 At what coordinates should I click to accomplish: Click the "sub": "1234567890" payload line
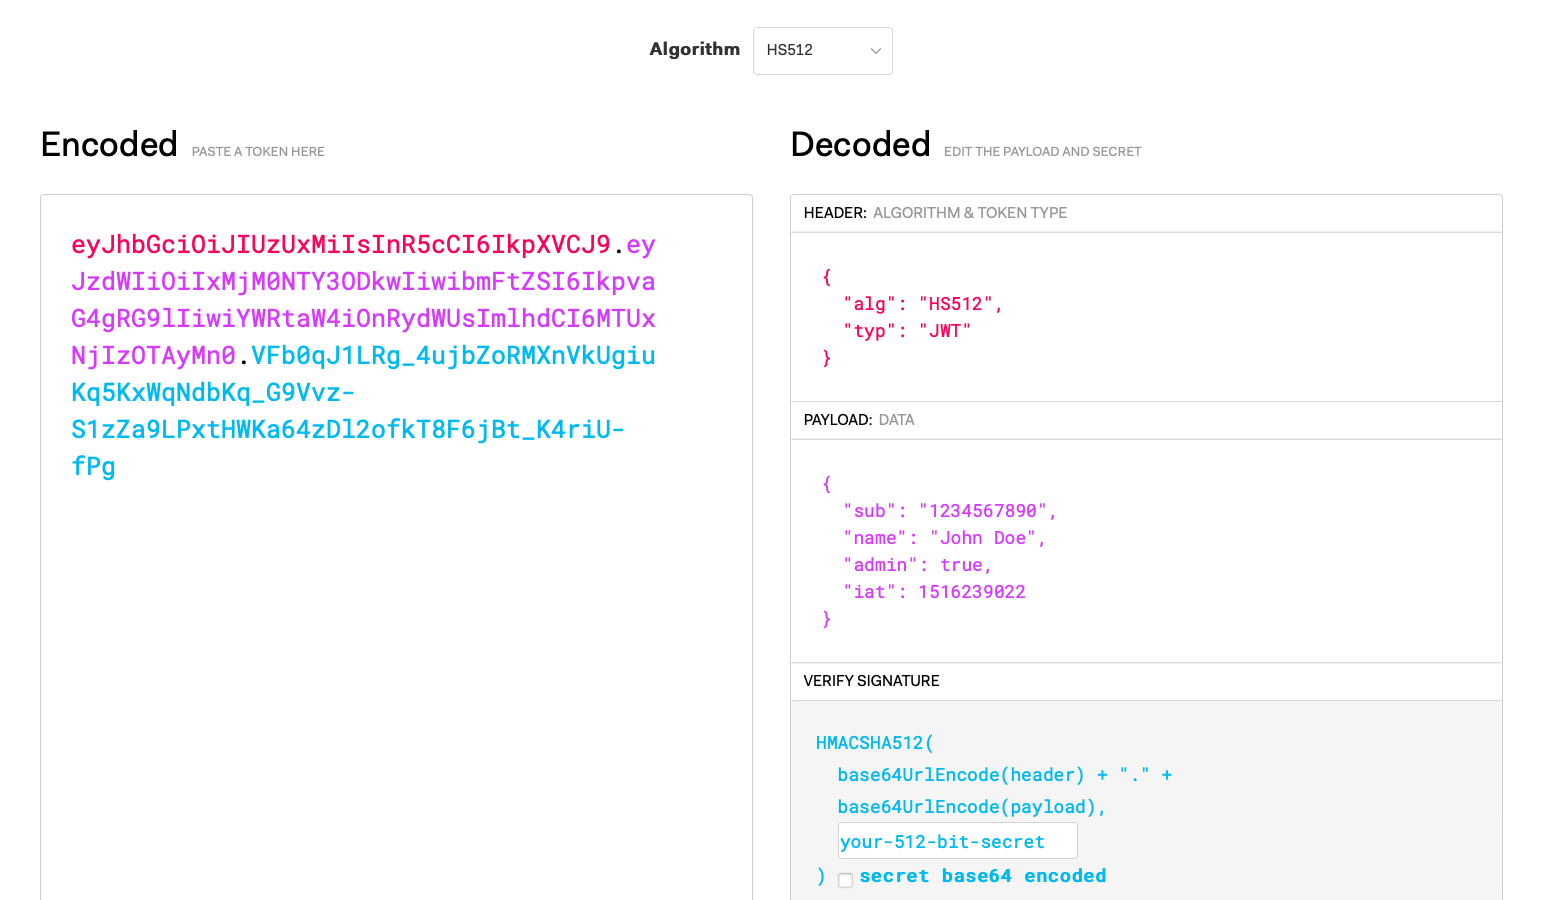(x=950, y=511)
